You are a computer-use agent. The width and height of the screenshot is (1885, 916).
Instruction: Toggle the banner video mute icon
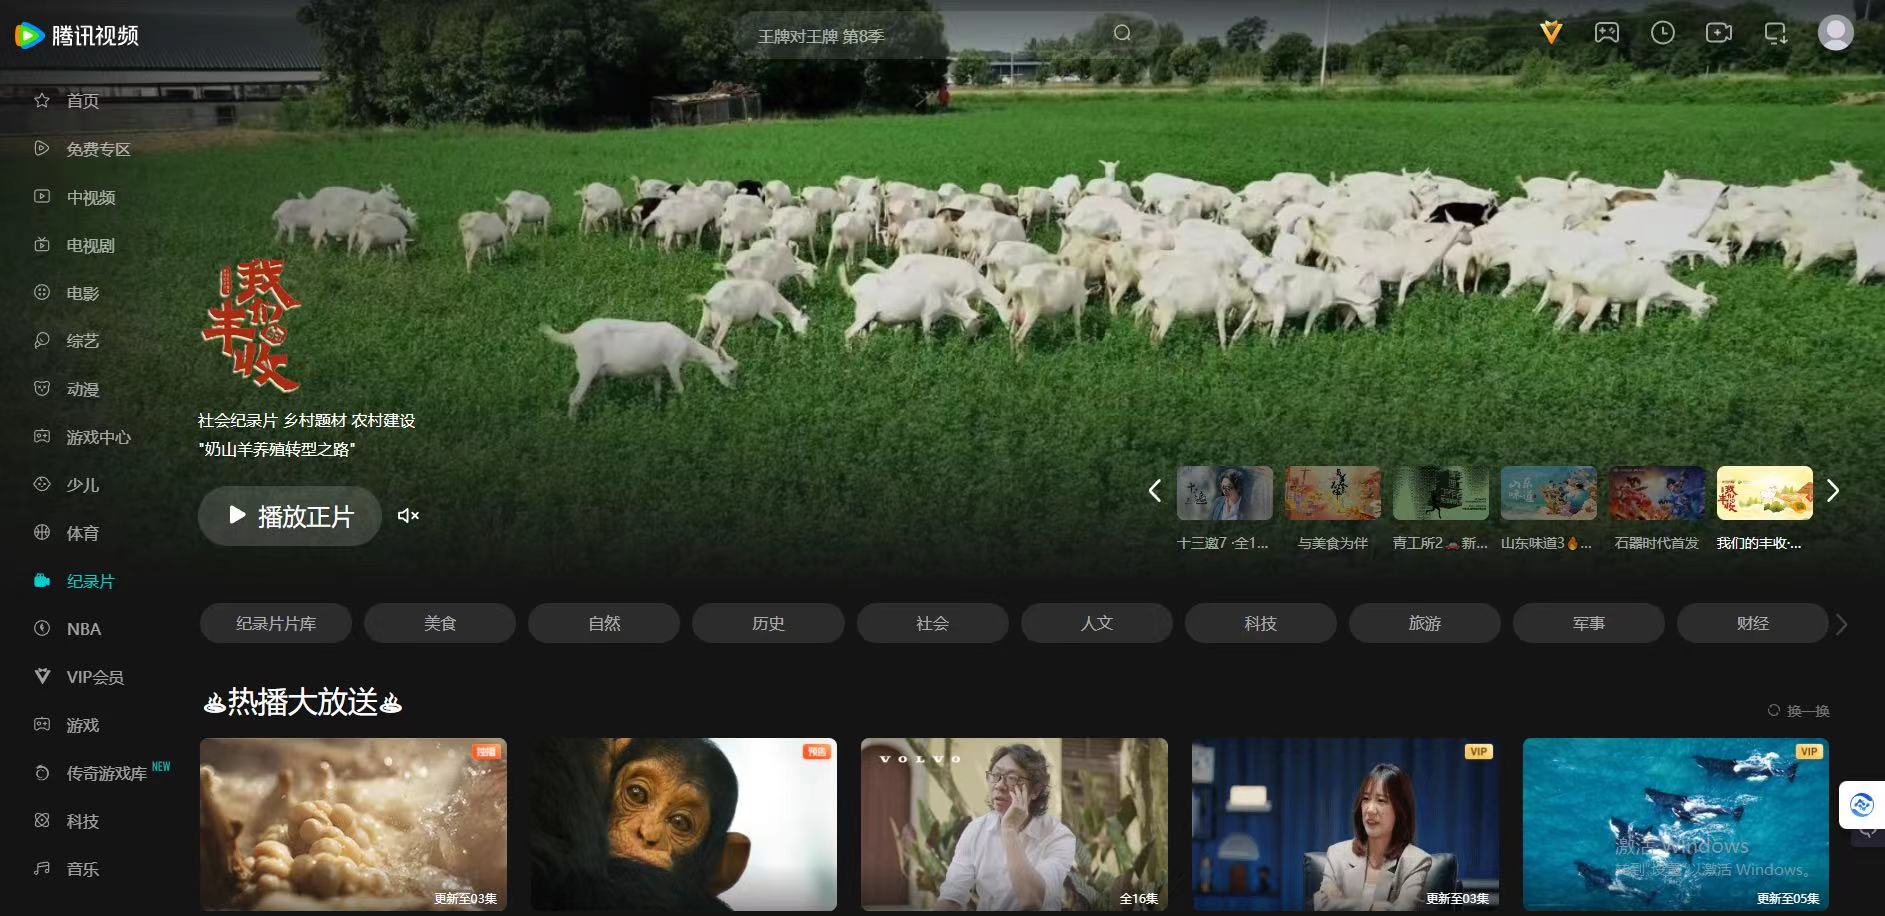click(408, 516)
